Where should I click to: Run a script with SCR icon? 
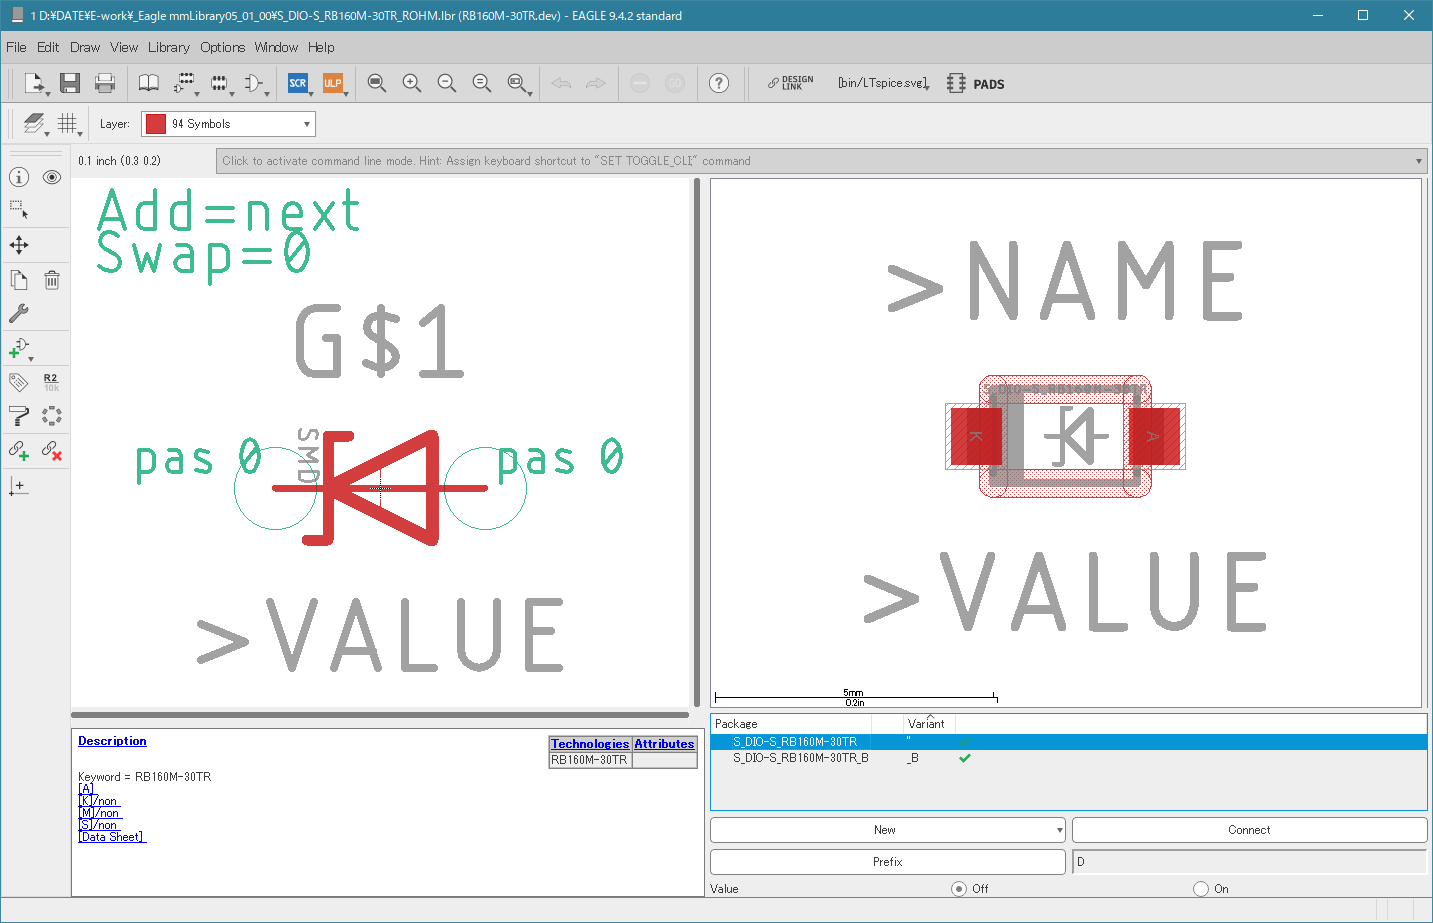pos(298,83)
